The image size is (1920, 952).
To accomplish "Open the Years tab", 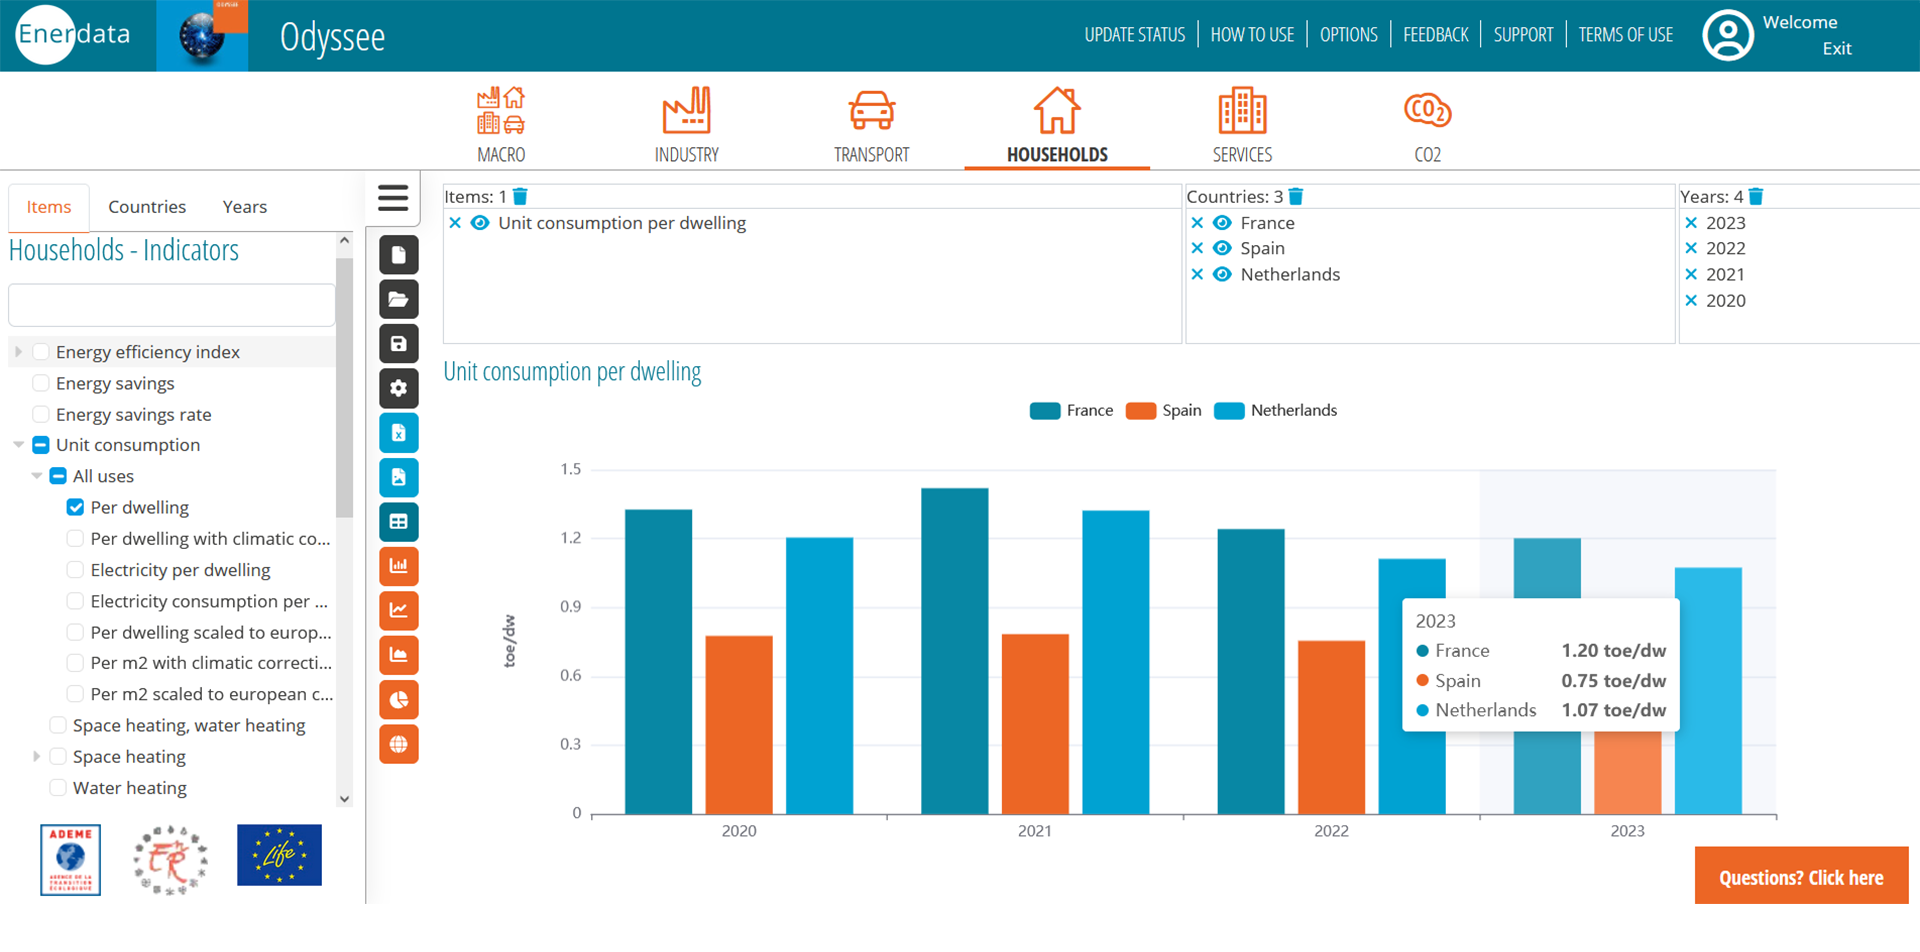I will pyautogui.click(x=244, y=207).
